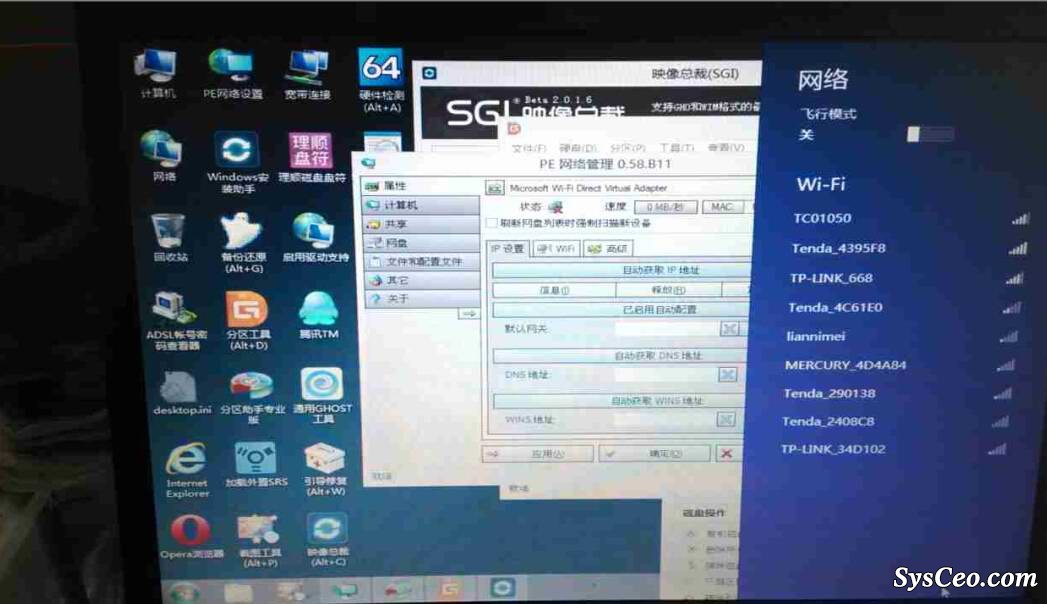1047x604 pixels.
Task: Clear the 默认网关 field with X icon
Action: pos(730,328)
